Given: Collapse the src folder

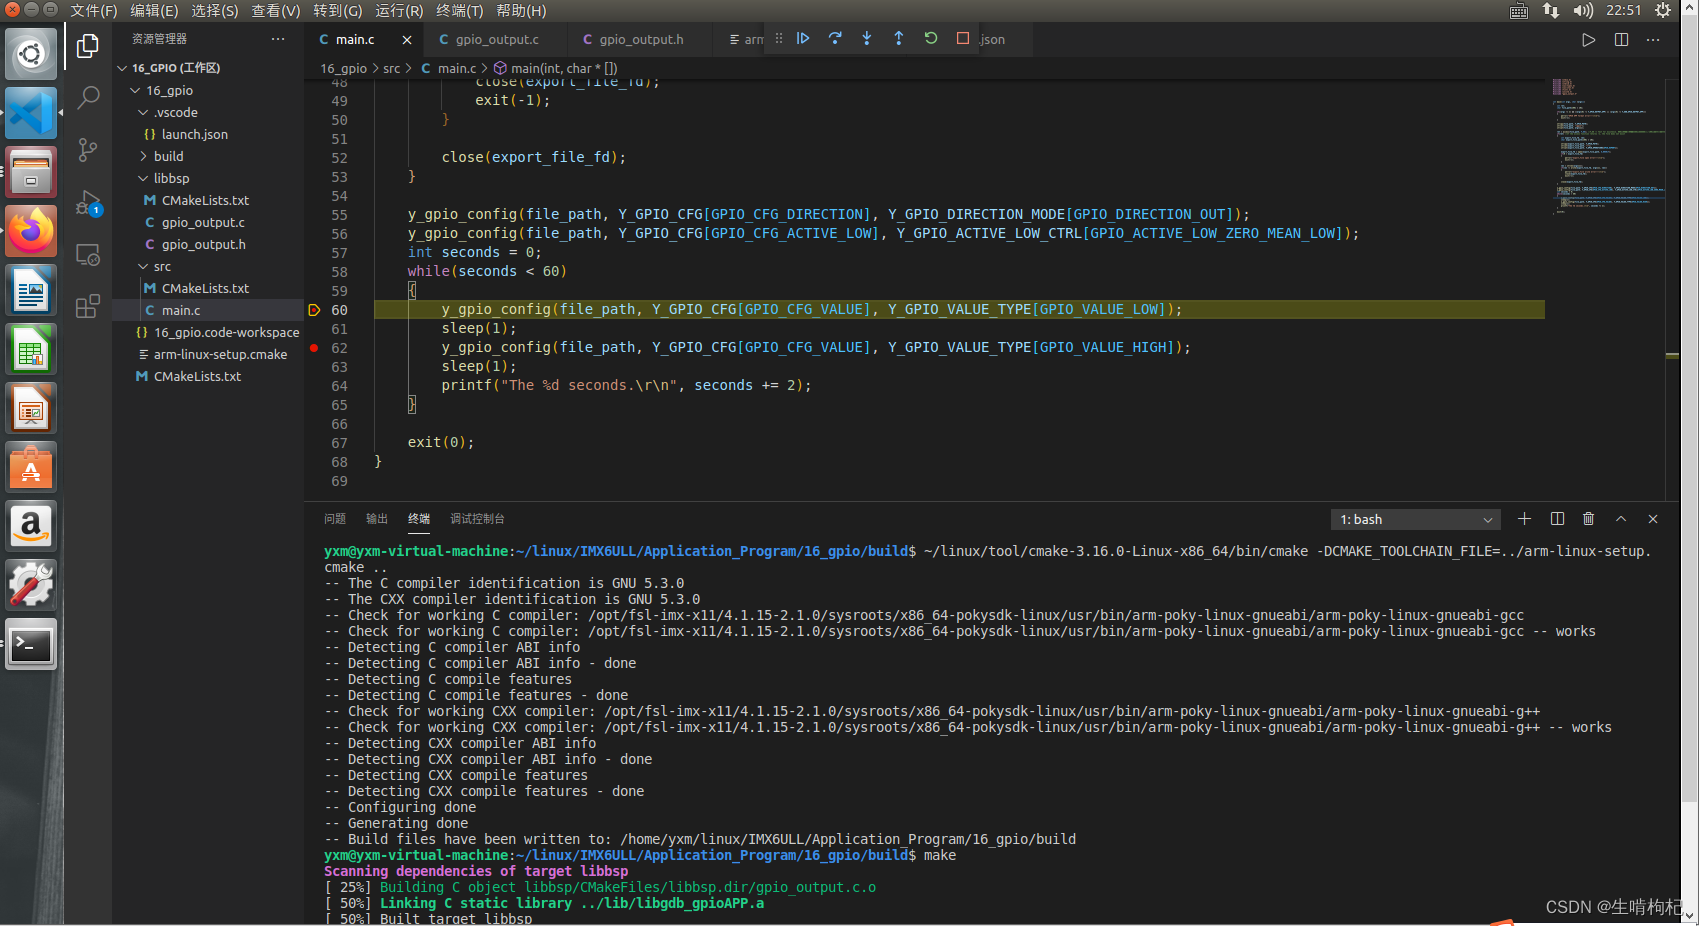Looking at the screenshot, I should pyautogui.click(x=143, y=266).
